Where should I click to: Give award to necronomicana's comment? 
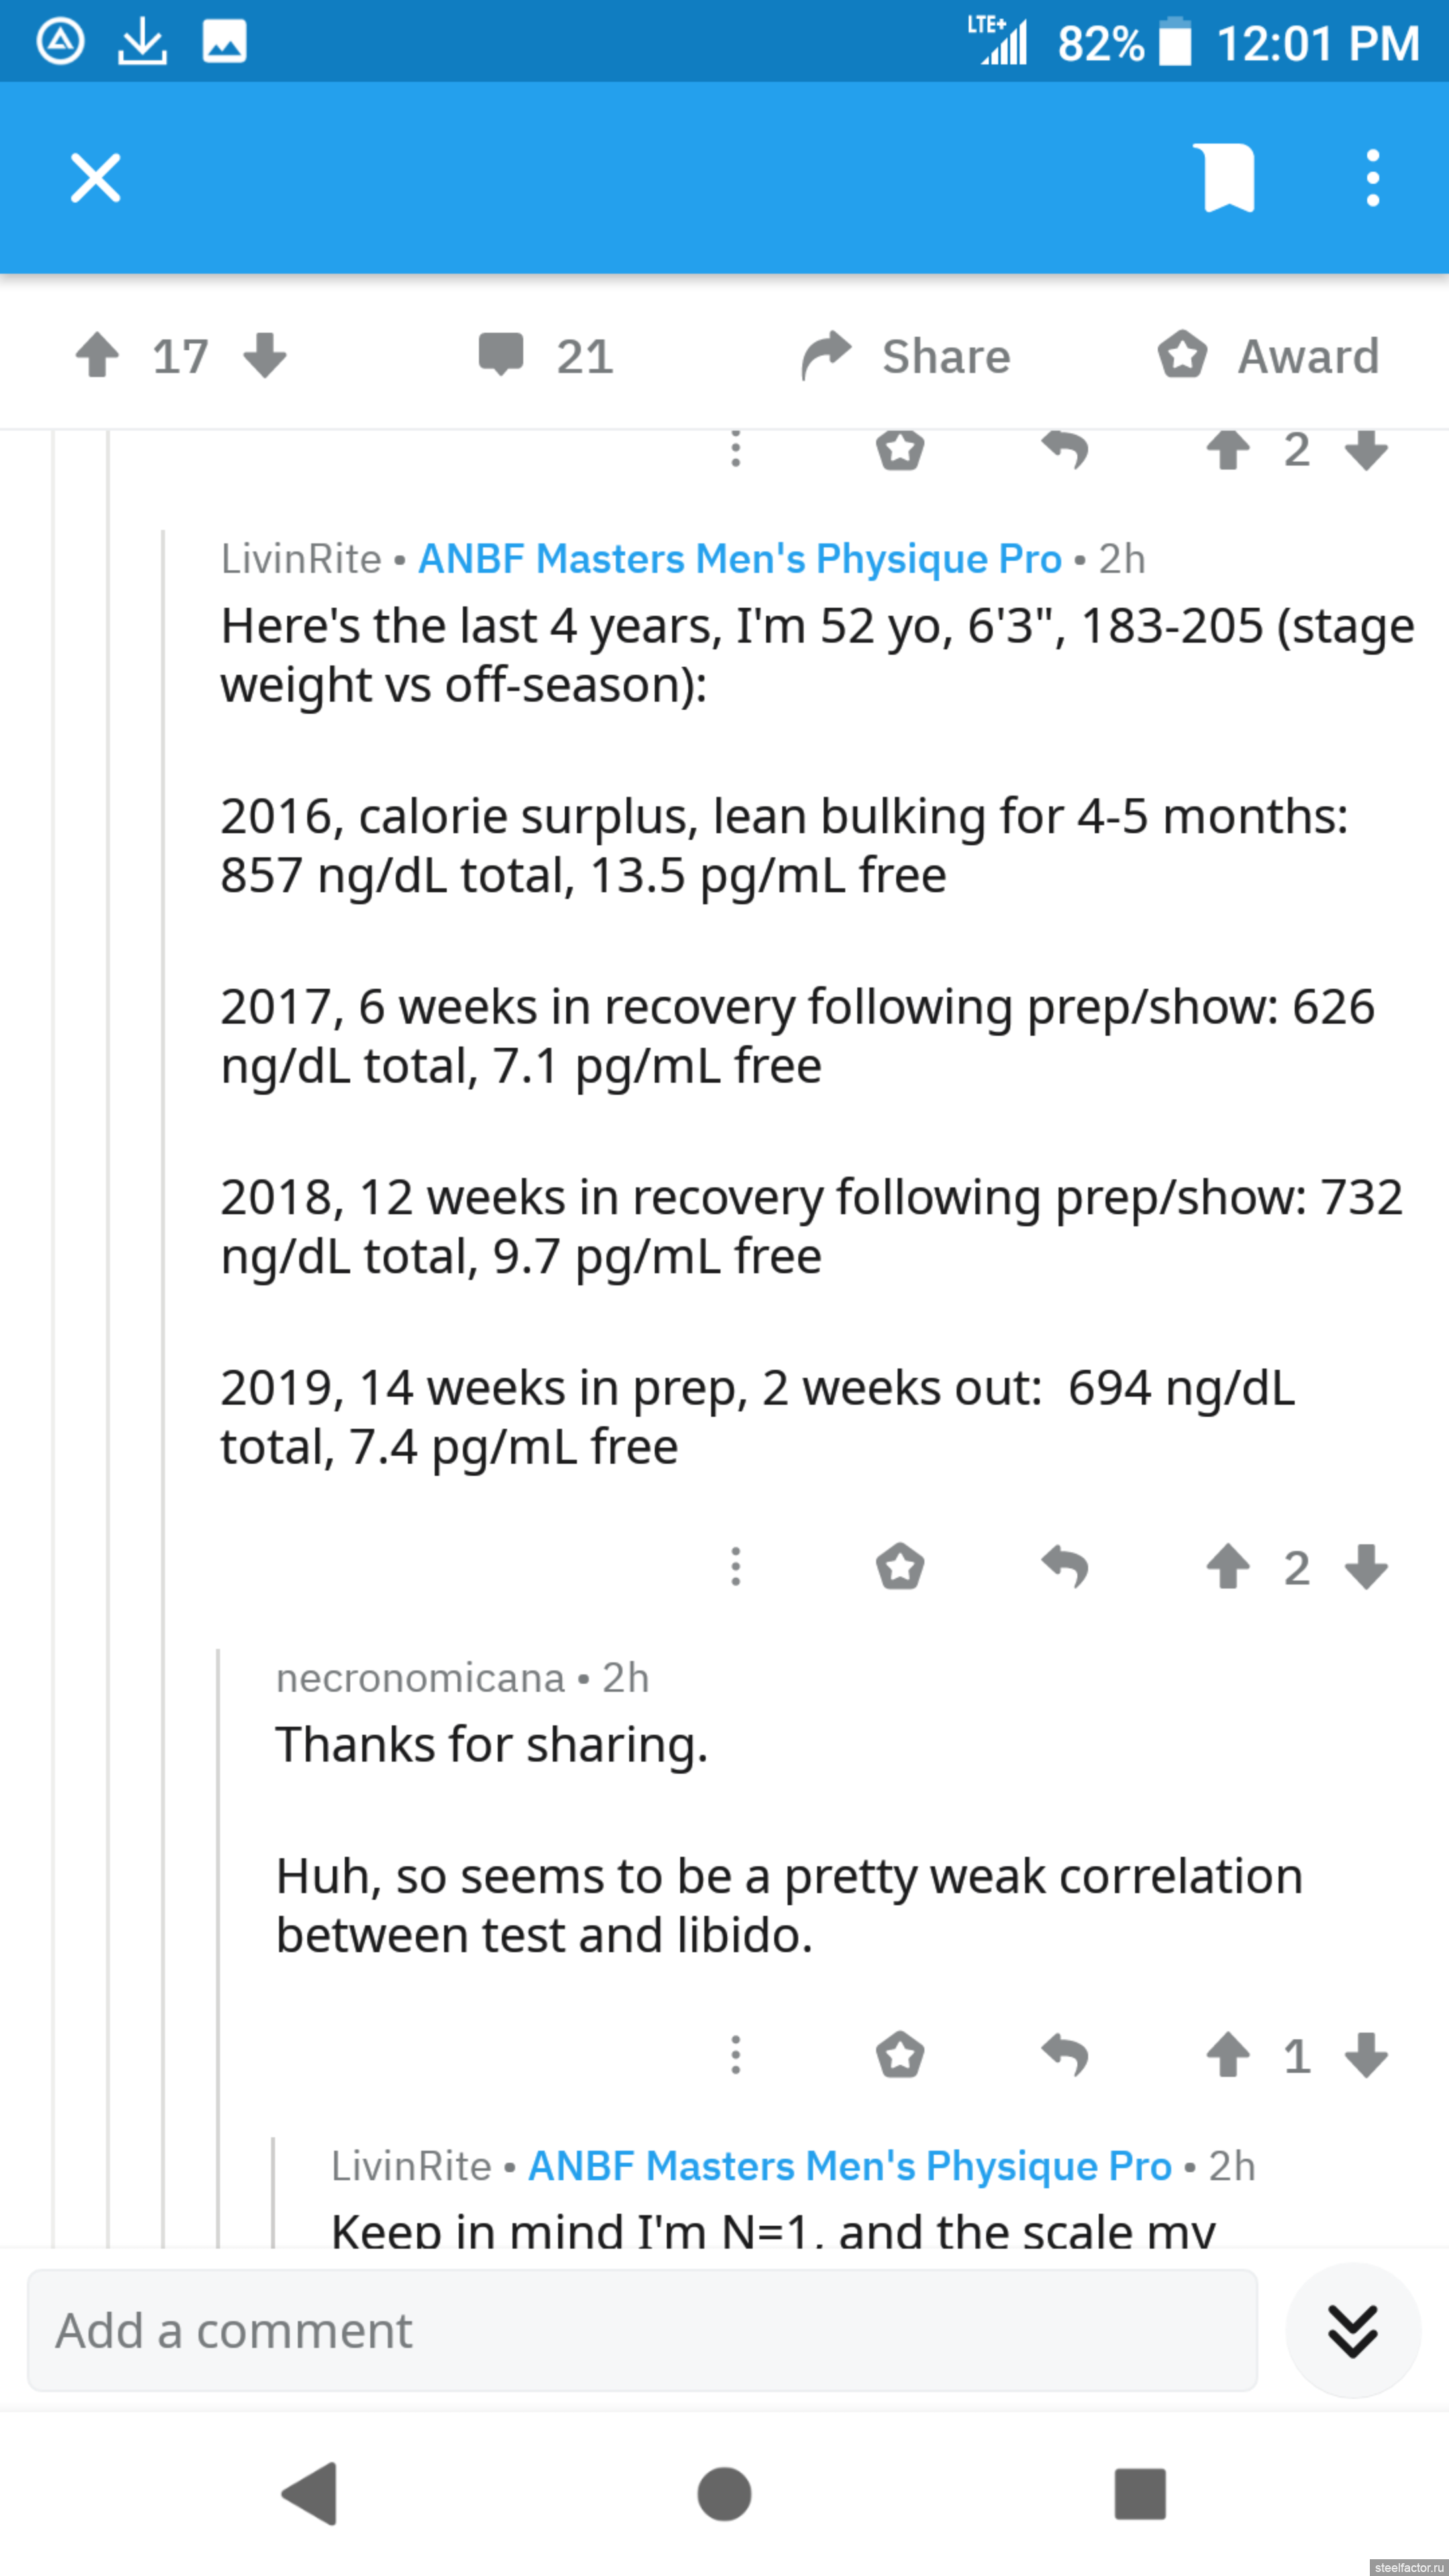(x=900, y=2055)
